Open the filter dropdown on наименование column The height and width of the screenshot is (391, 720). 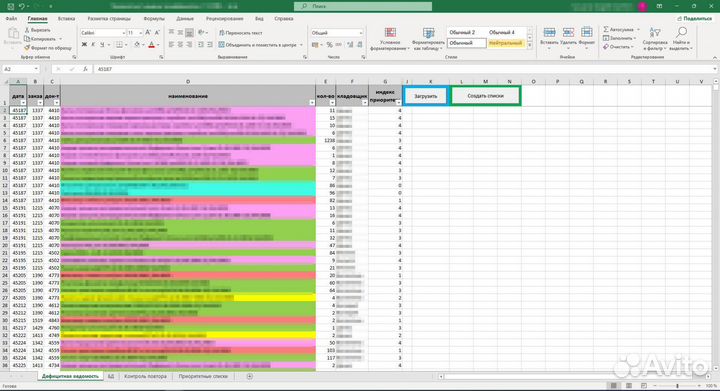312,103
